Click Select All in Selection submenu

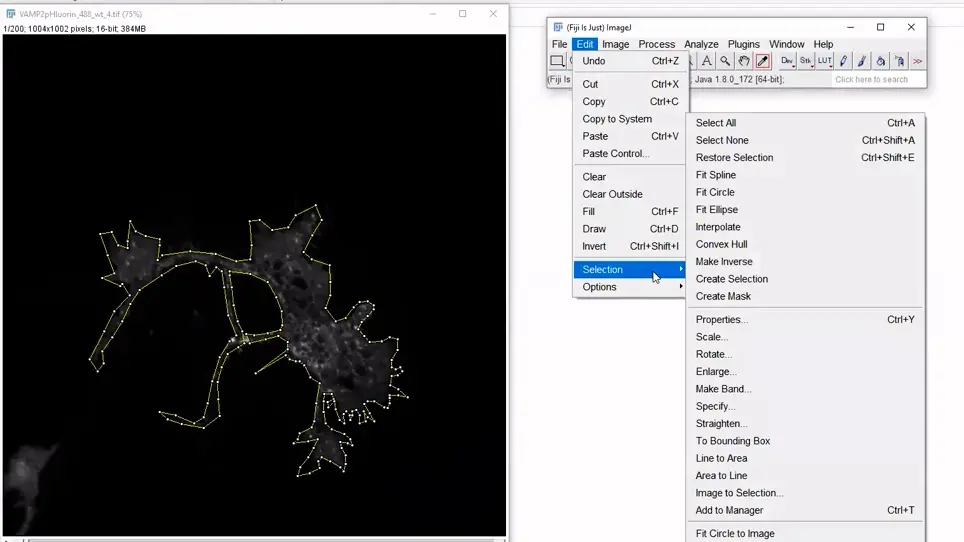805,123
